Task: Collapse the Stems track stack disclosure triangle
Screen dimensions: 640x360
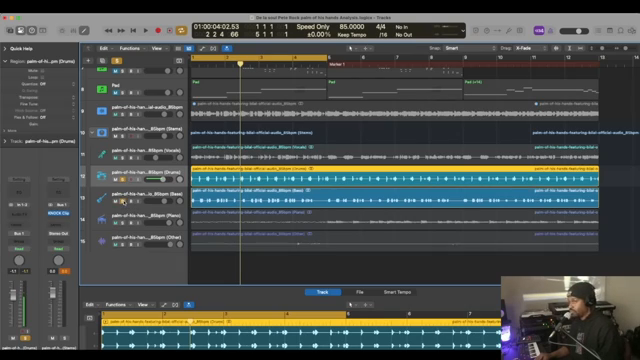Action: tap(92, 133)
